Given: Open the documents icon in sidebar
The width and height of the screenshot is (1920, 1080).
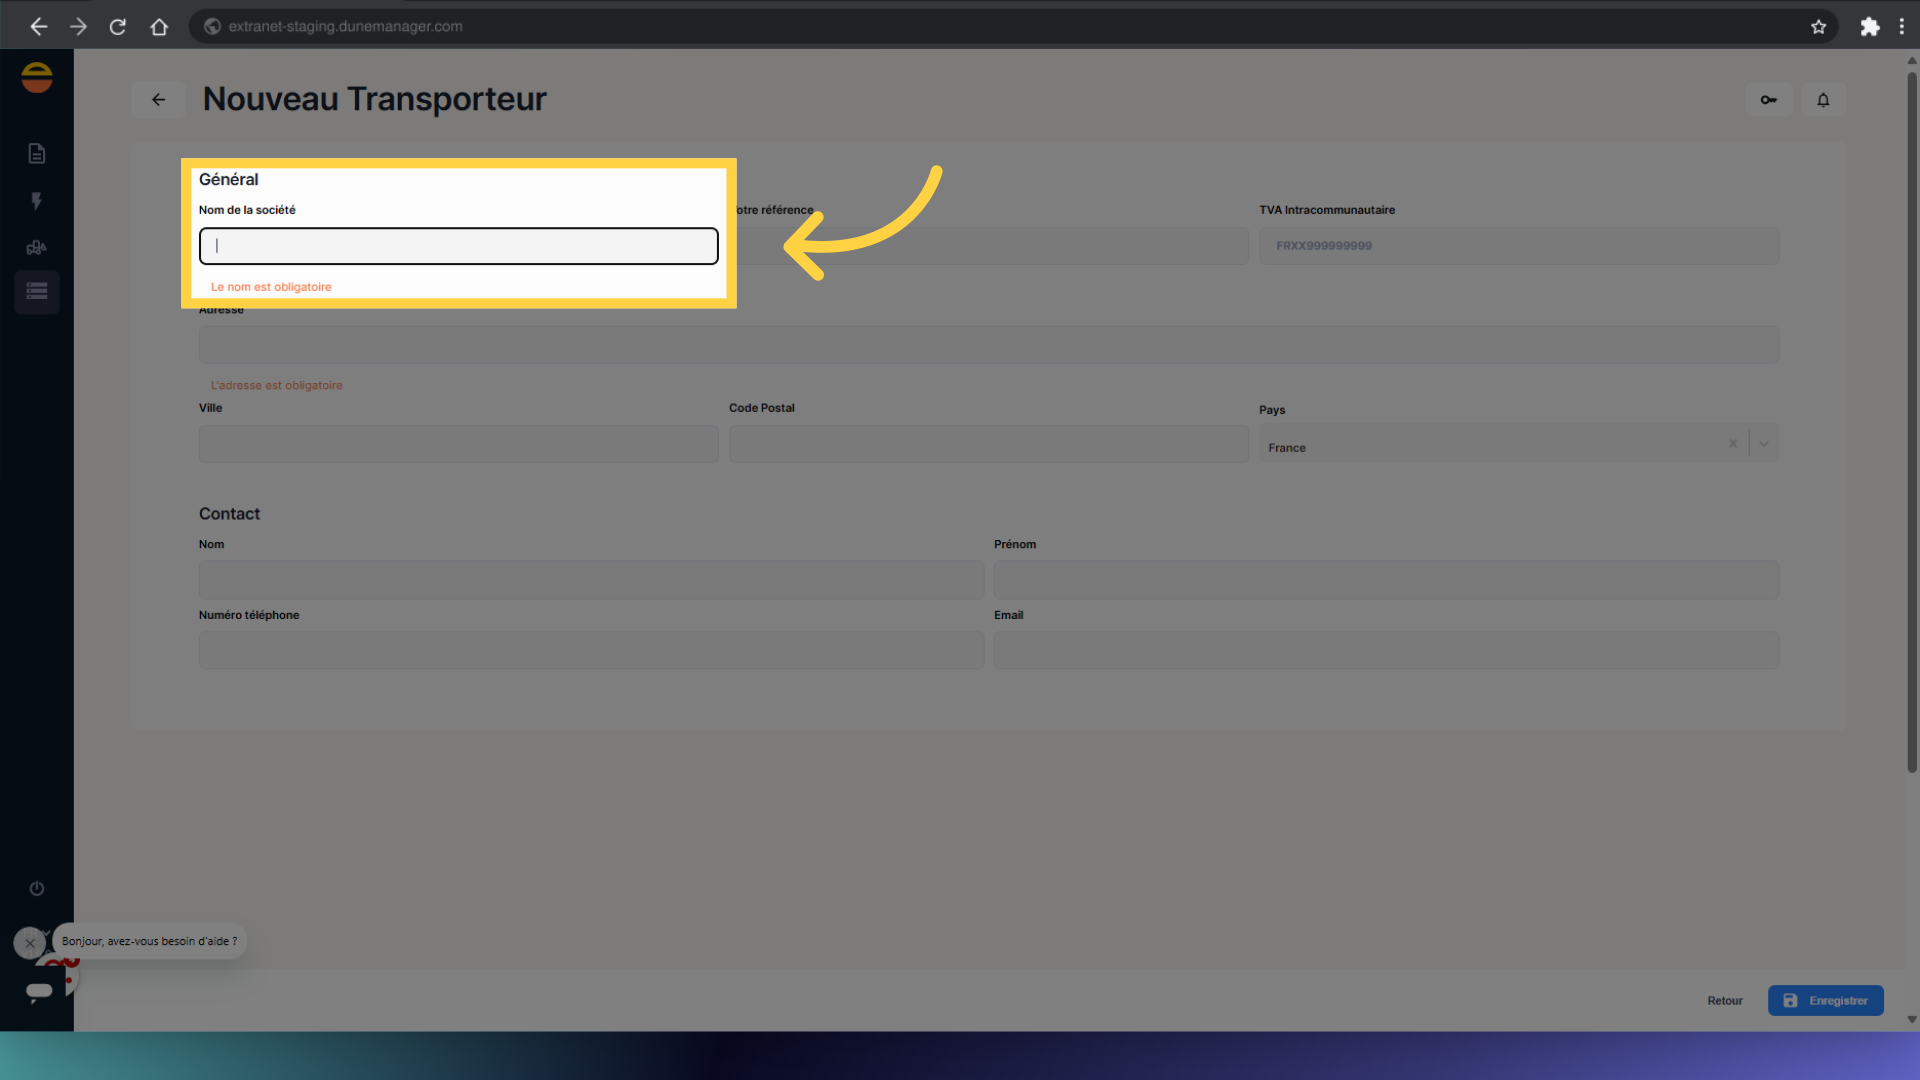Looking at the screenshot, I should [37, 153].
